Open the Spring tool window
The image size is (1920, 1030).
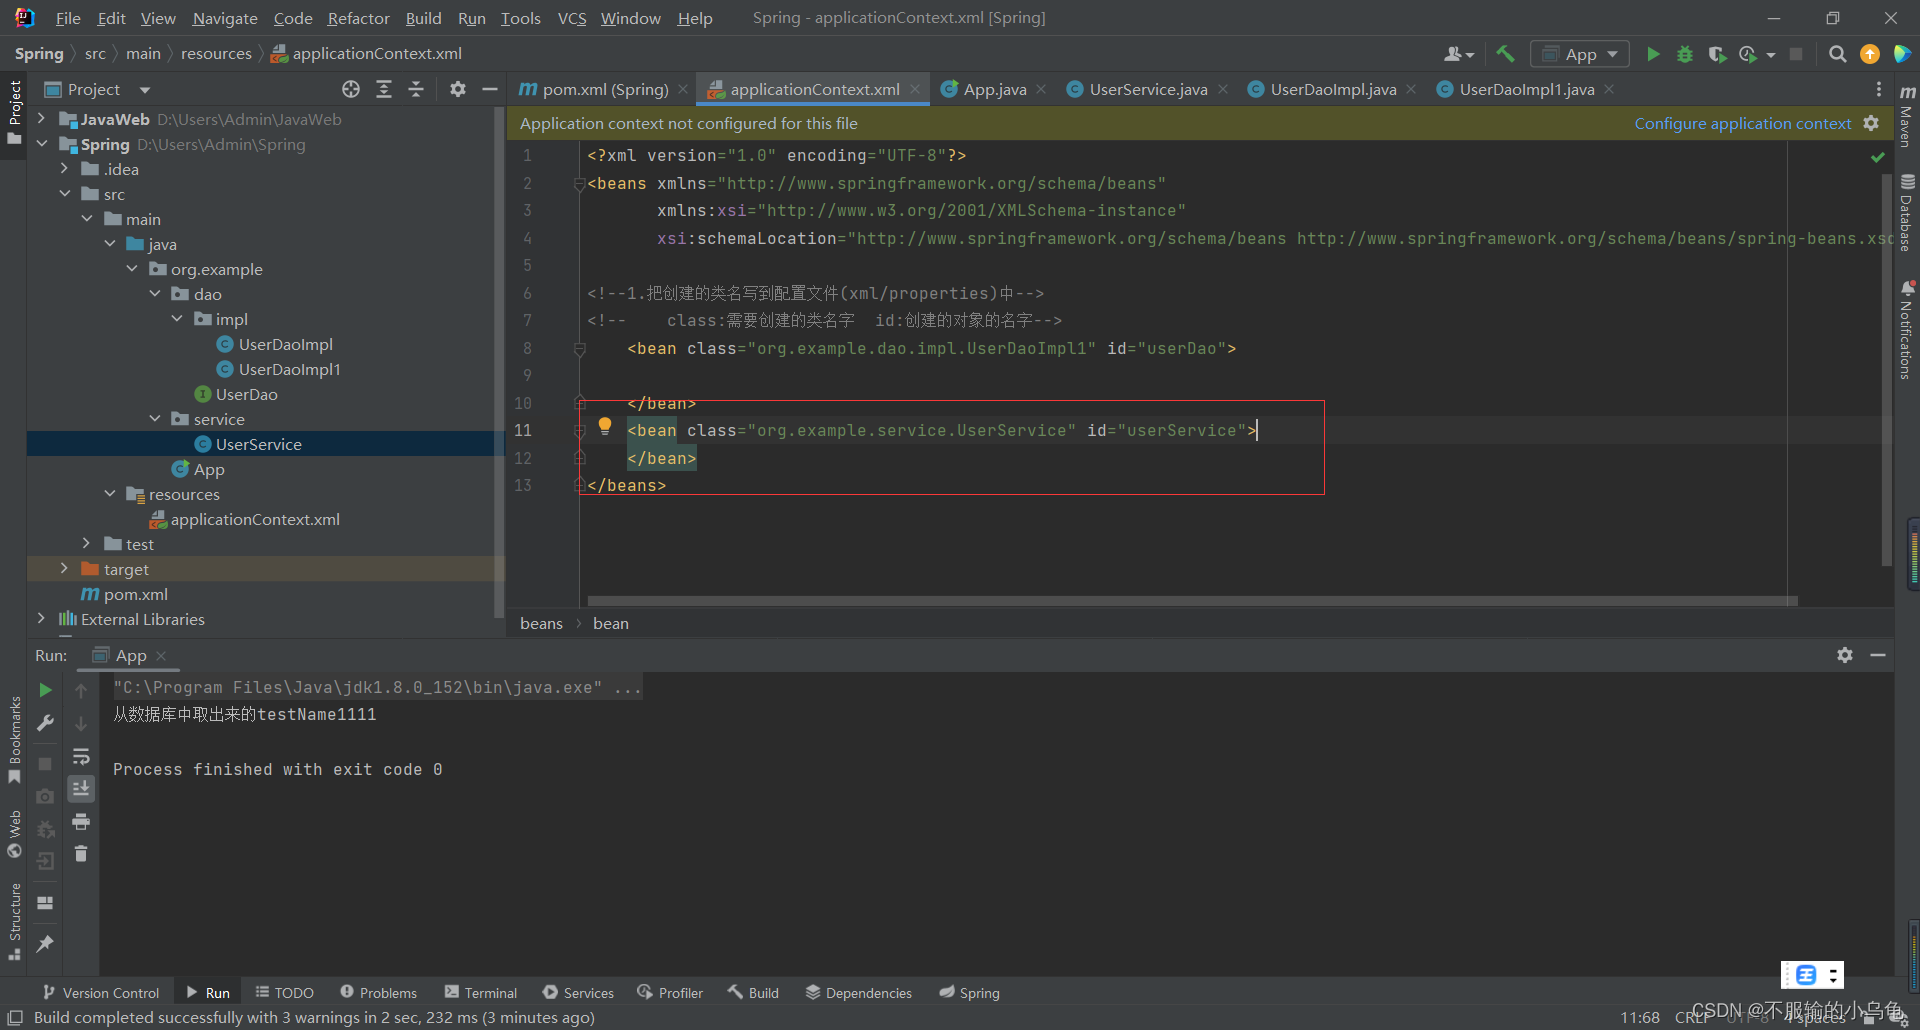[969, 993]
